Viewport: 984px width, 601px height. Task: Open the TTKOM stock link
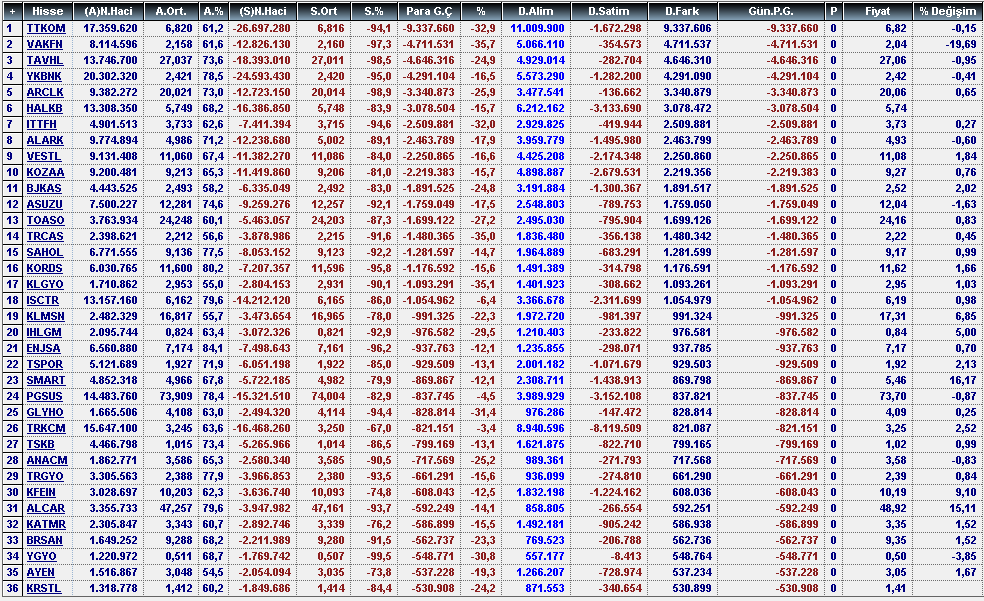pyautogui.click(x=46, y=29)
